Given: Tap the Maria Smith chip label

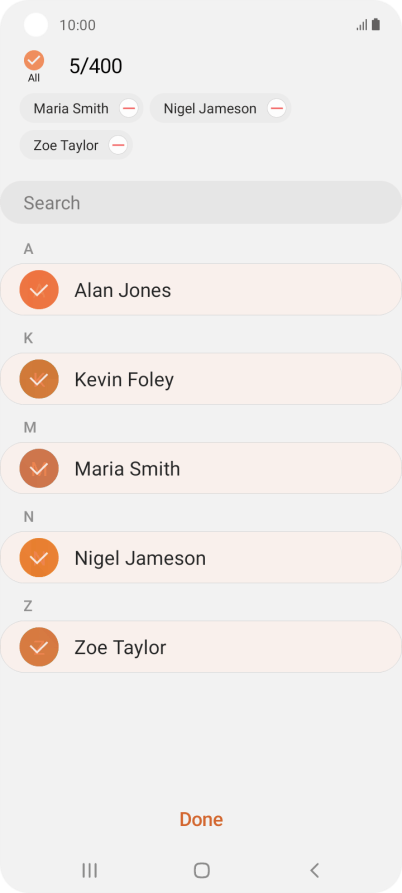Looking at the screenshot, I should [71, 108].
